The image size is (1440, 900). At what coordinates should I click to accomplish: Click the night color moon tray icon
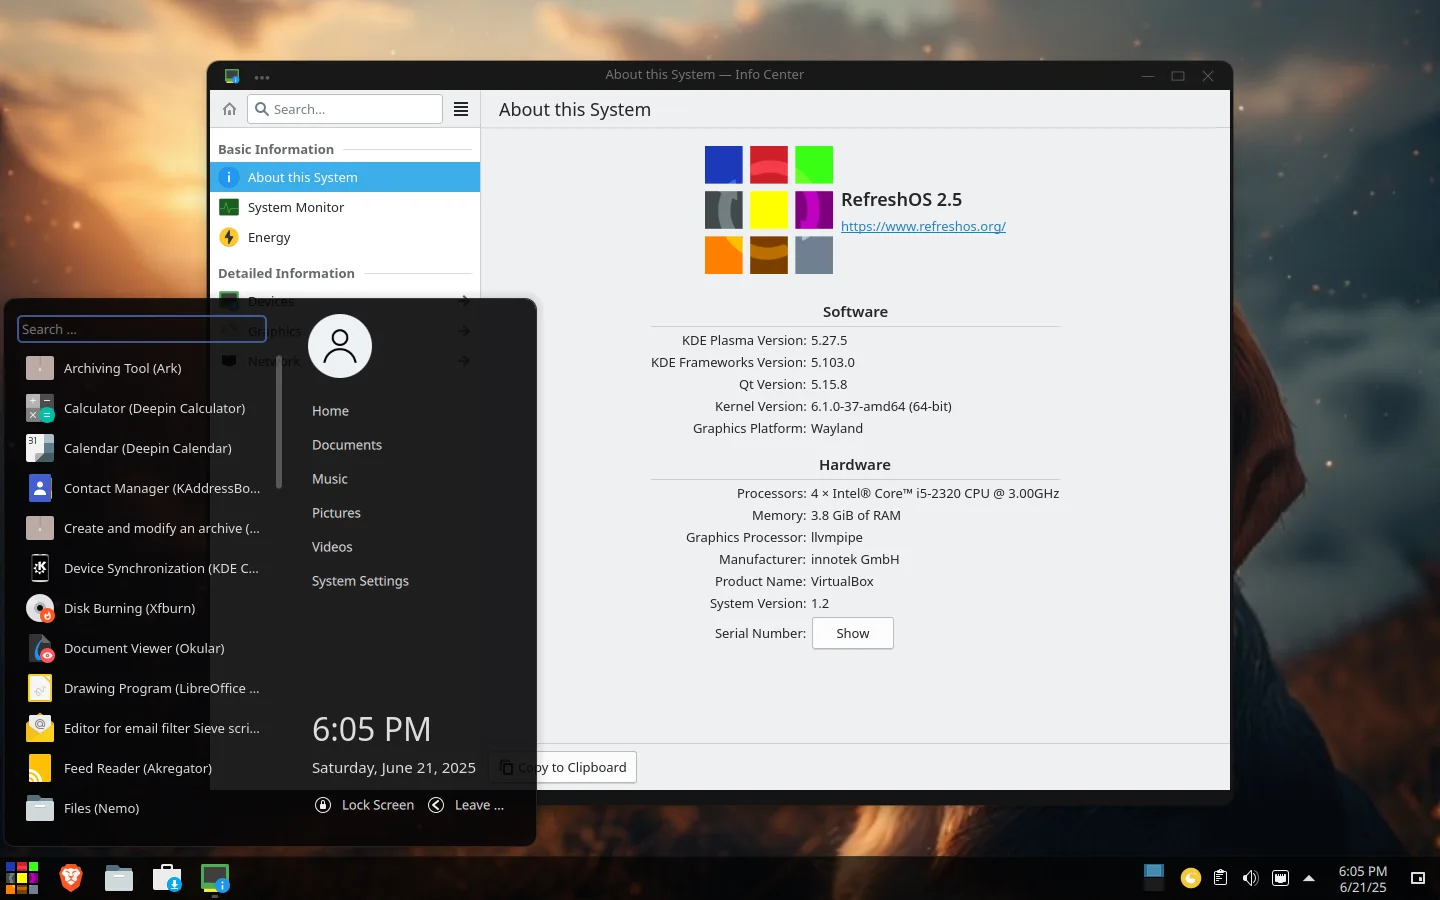1190,878
